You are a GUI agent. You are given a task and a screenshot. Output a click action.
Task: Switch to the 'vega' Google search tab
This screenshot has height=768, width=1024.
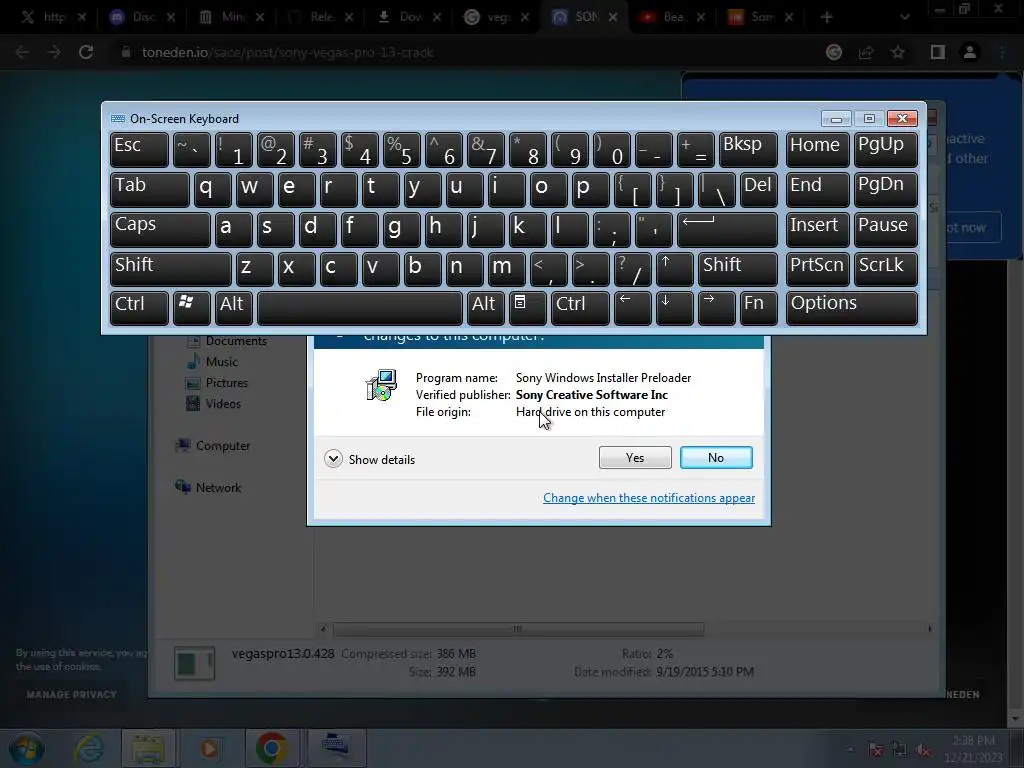tap(497, 17)
